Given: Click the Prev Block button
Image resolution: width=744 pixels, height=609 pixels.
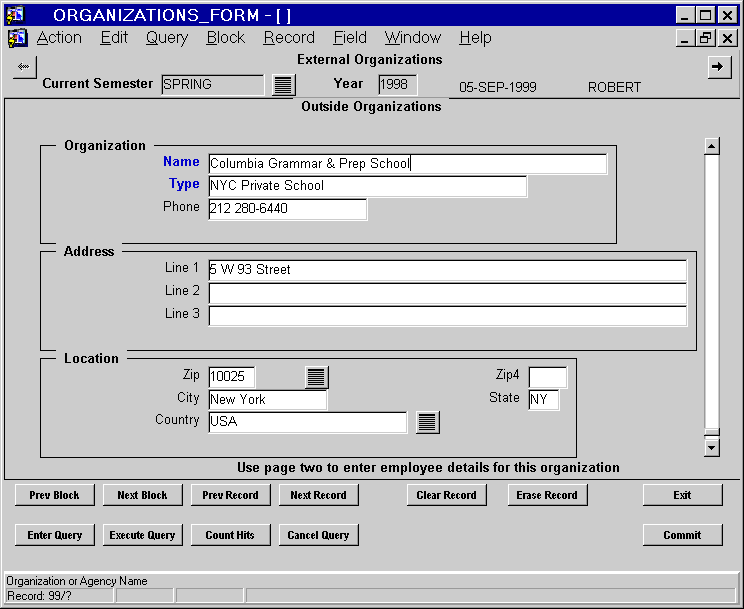Looking at the screenshot, I should (x=55, y=495).
